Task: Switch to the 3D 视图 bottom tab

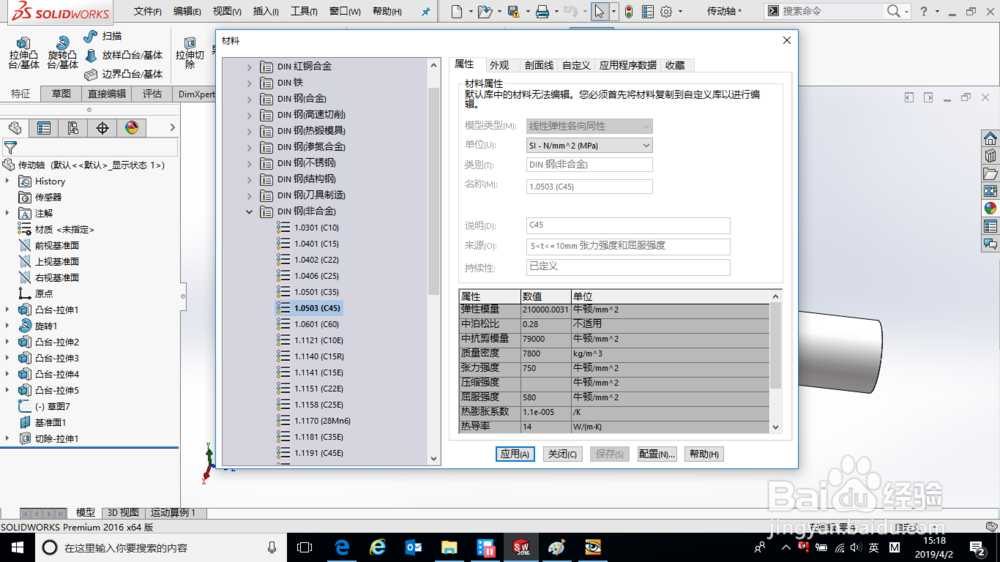Action: tap(122, 512)
